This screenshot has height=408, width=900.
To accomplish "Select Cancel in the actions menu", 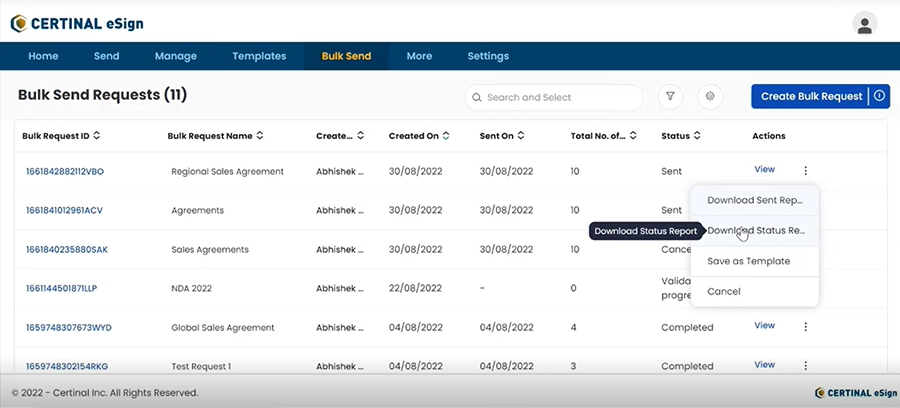I will [x=754, y=292].
